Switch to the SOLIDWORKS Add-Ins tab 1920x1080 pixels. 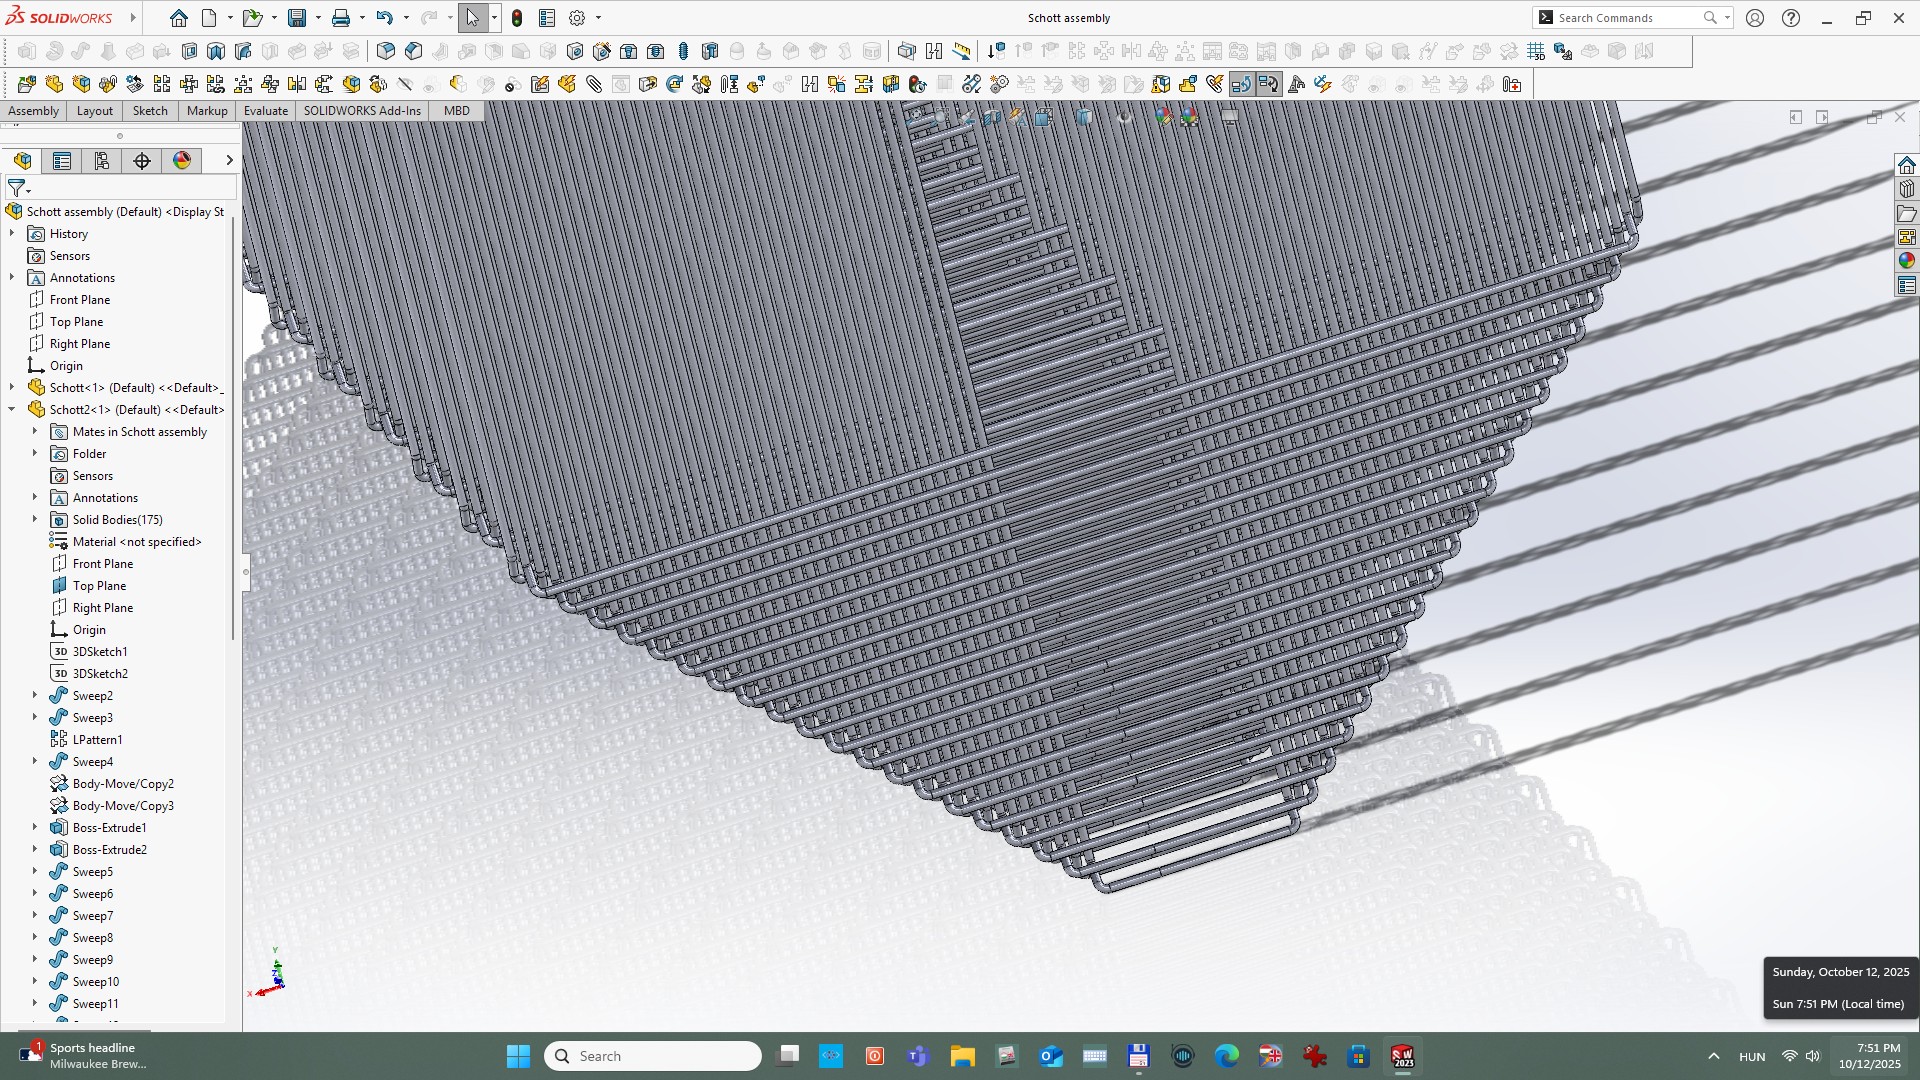362,111
